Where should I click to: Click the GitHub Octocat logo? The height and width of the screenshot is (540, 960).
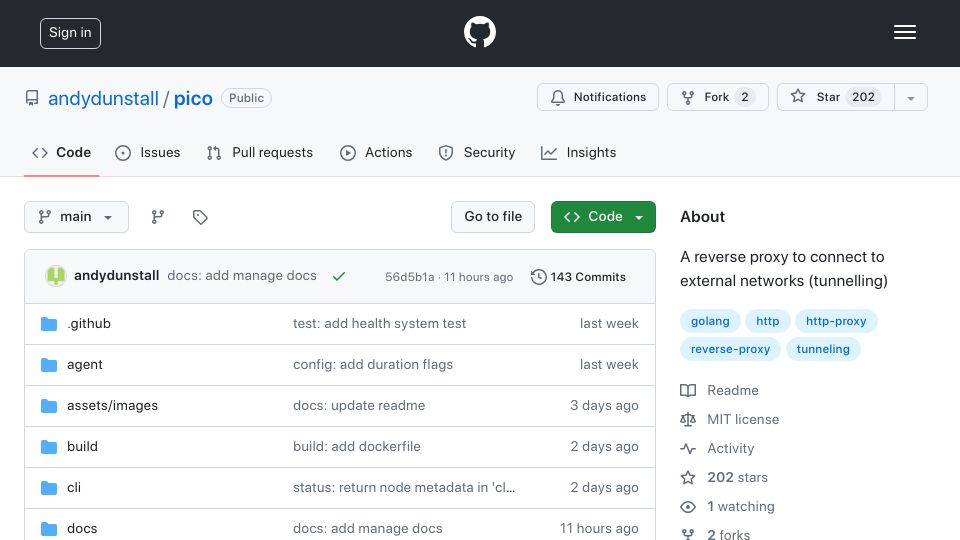(x=479, y=32)
